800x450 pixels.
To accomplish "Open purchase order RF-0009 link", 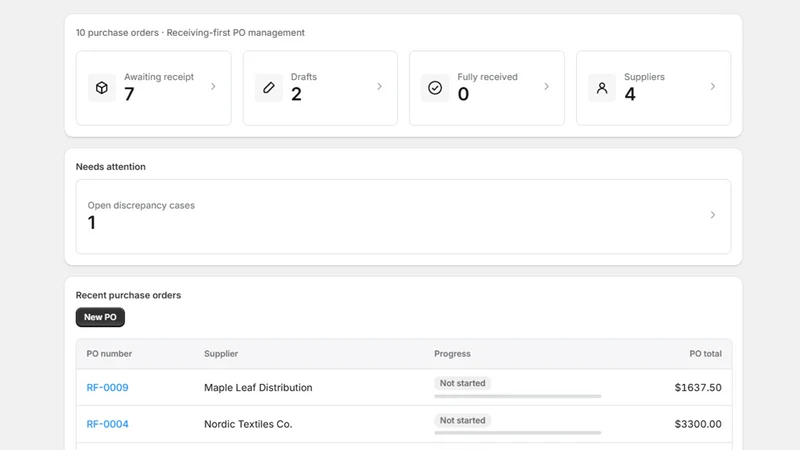I will [x=107, y=387].
